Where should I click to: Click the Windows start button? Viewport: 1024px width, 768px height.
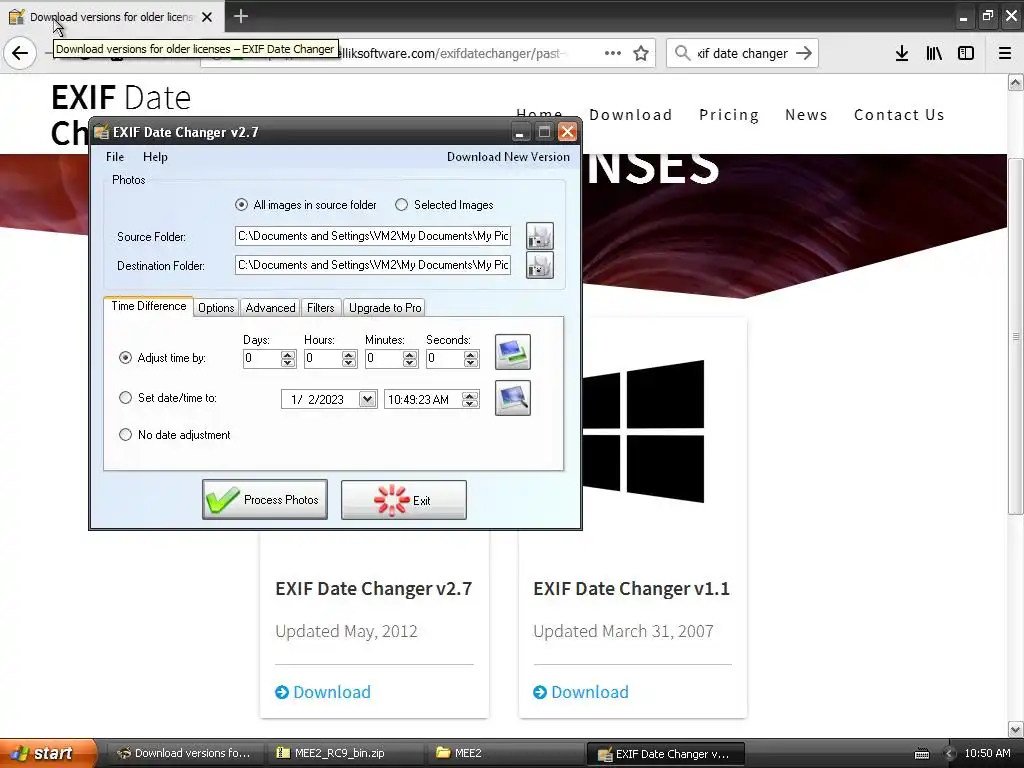(47, 754)
